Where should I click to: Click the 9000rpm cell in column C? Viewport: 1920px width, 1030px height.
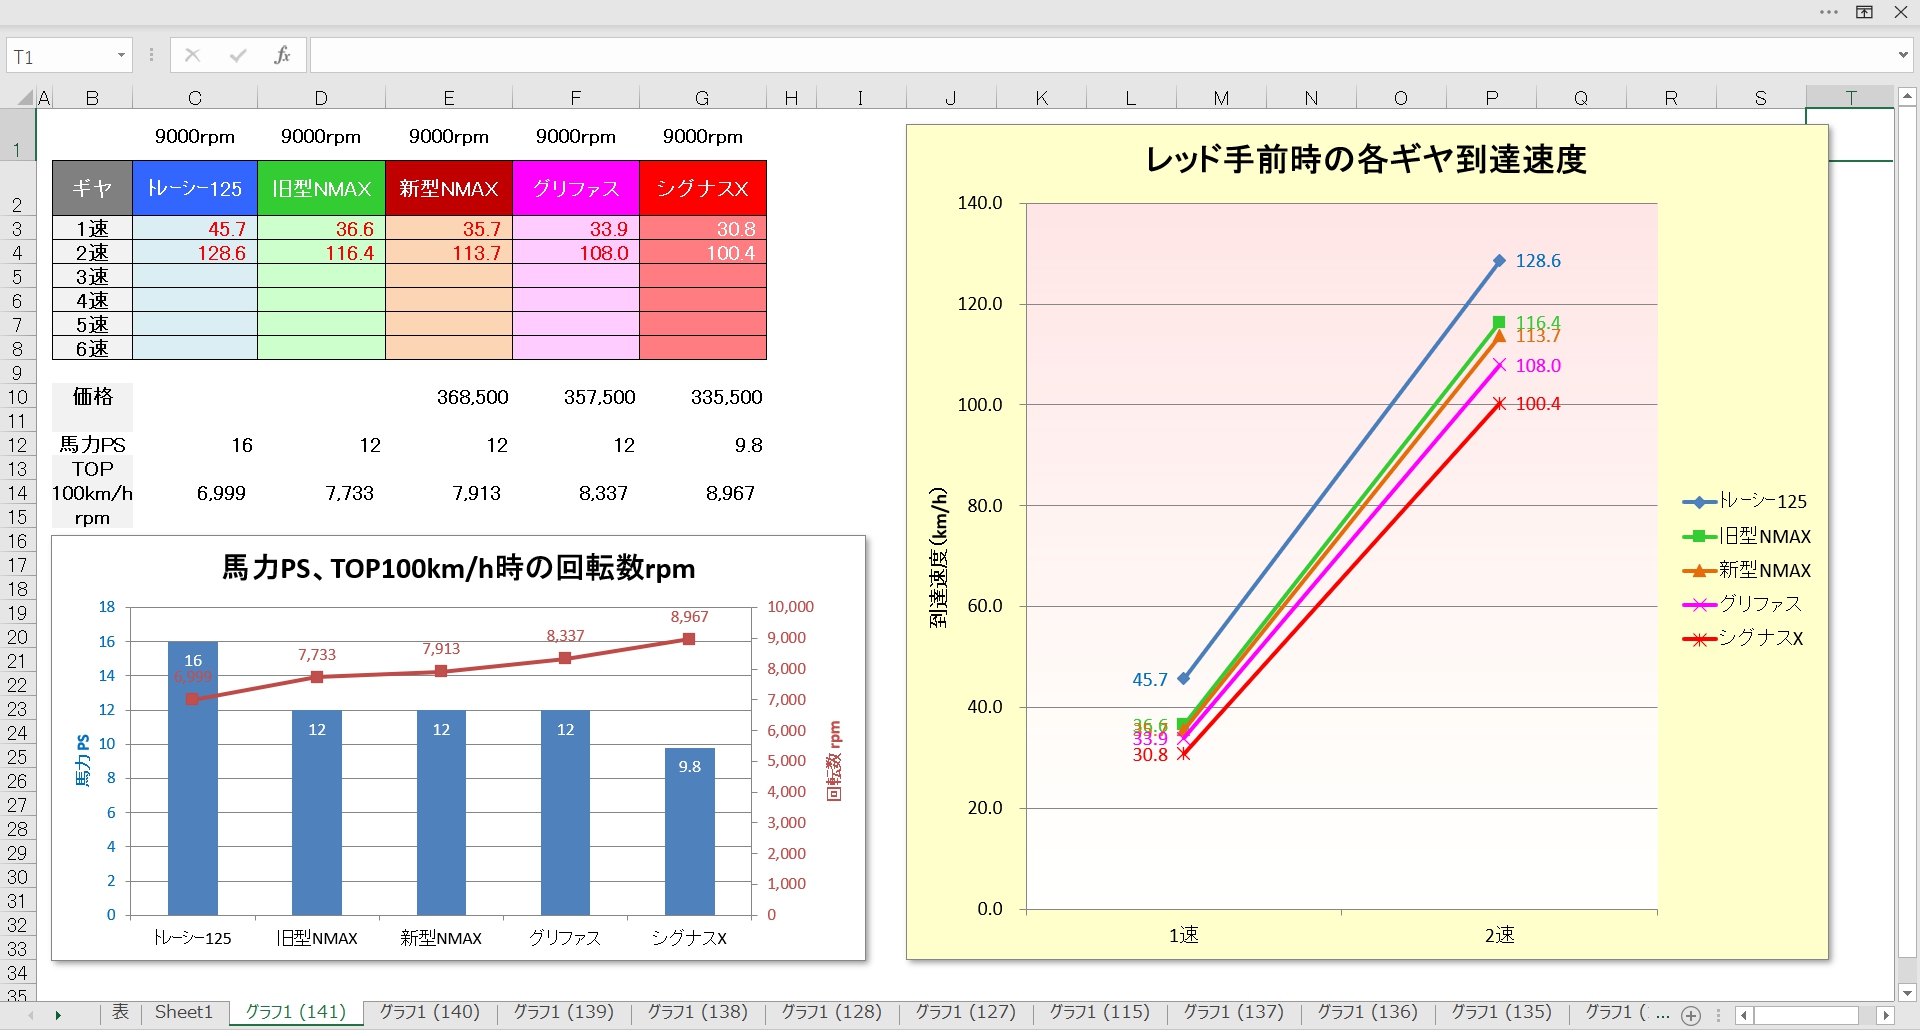click(195, 136)
